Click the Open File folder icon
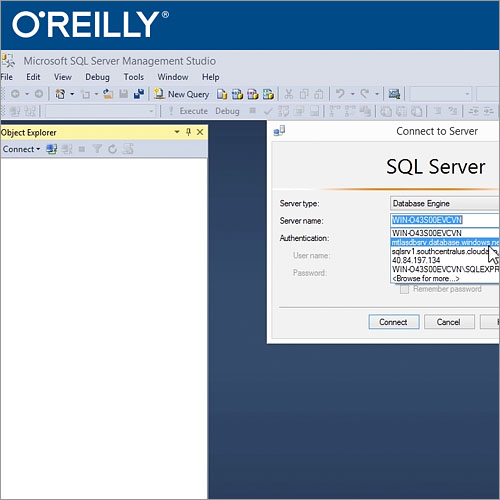This screenshot has height=500, width=500. [108, 94]
